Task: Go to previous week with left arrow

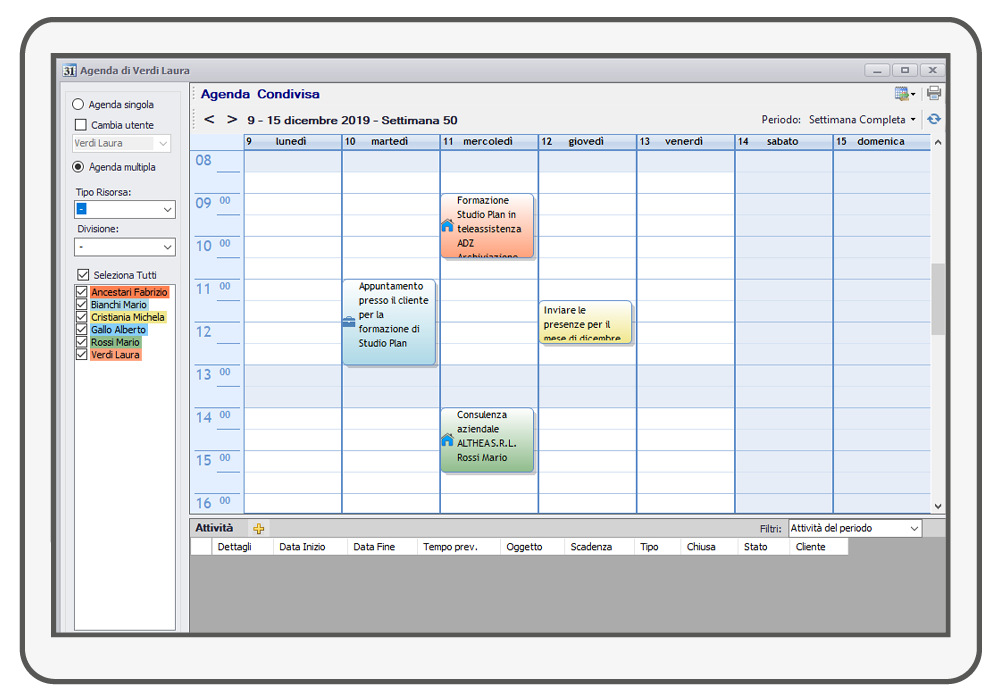Action: tap(209, 119)
